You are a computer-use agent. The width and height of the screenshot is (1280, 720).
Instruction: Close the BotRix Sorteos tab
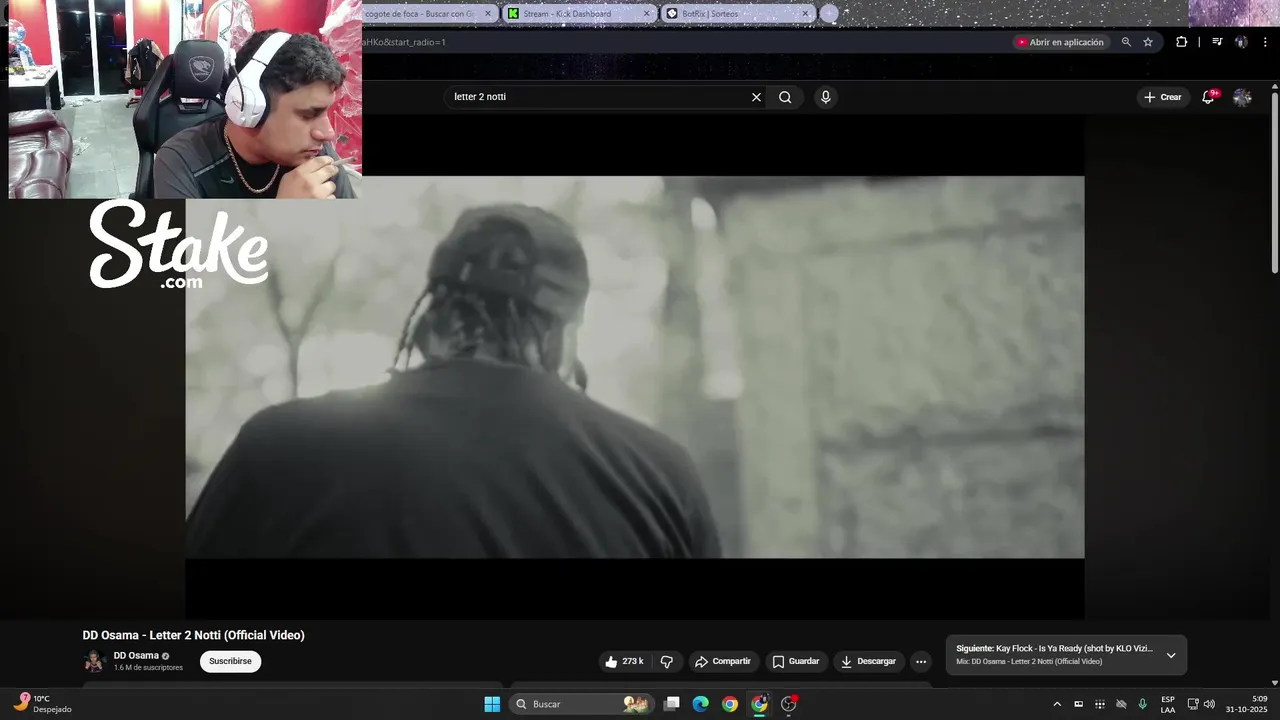[805, 14]
